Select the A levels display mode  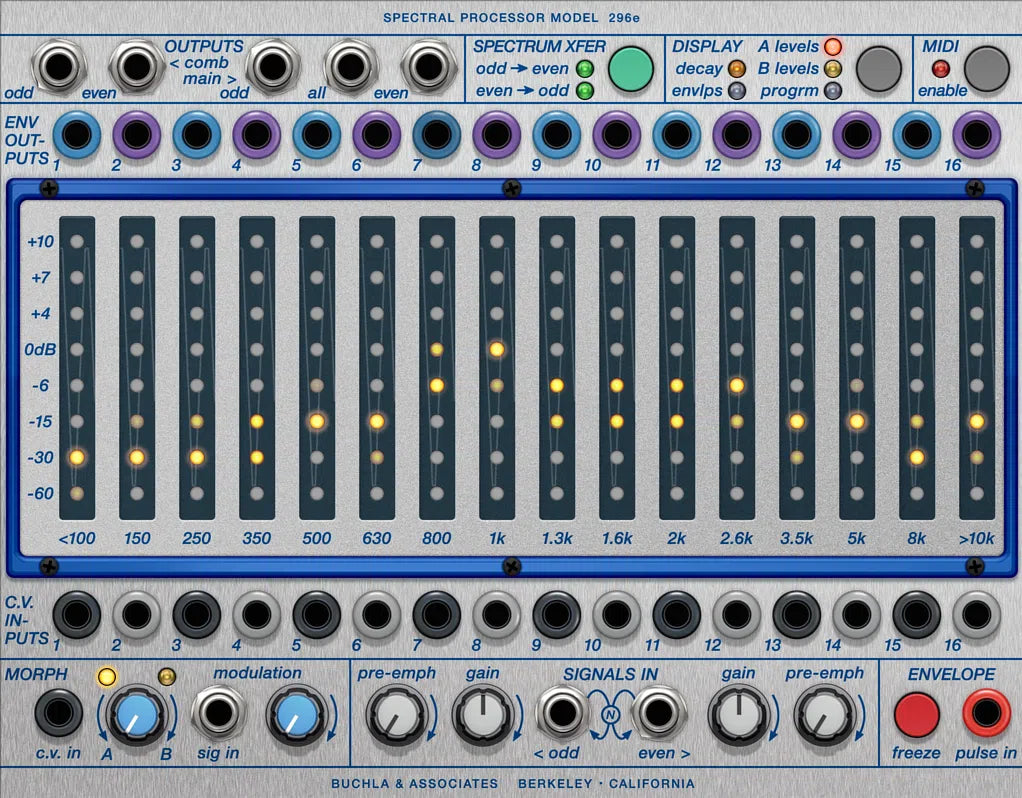833,46
